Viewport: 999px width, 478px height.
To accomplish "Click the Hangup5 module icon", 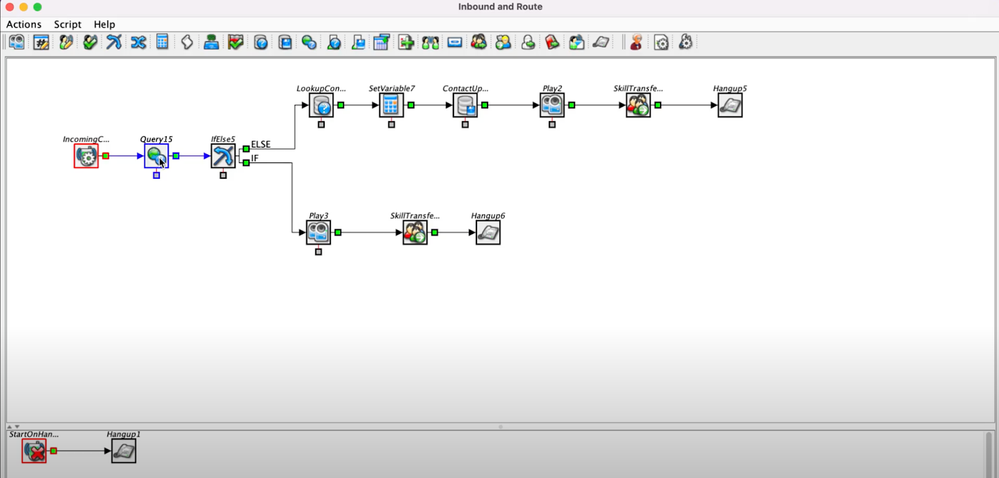I will click(x=729, y=105).
